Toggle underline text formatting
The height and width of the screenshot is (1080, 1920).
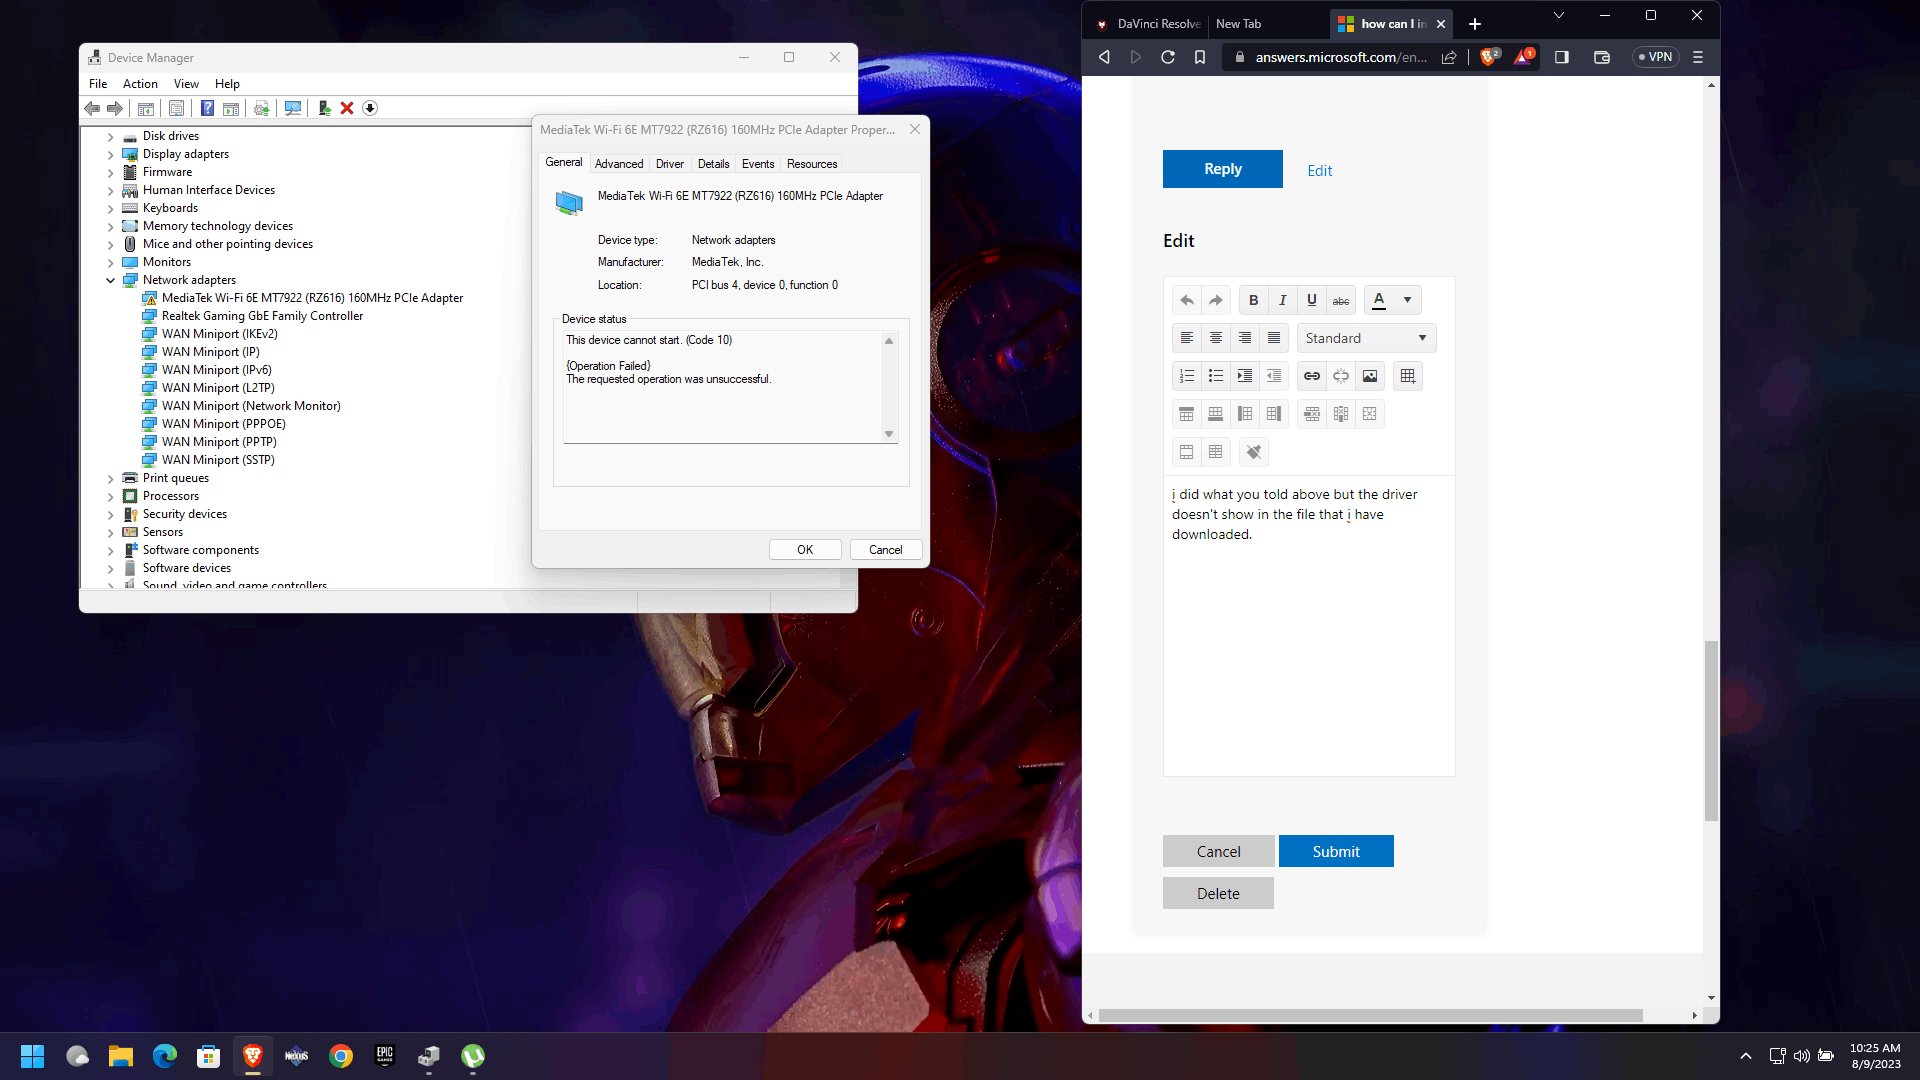point(1311,300)
